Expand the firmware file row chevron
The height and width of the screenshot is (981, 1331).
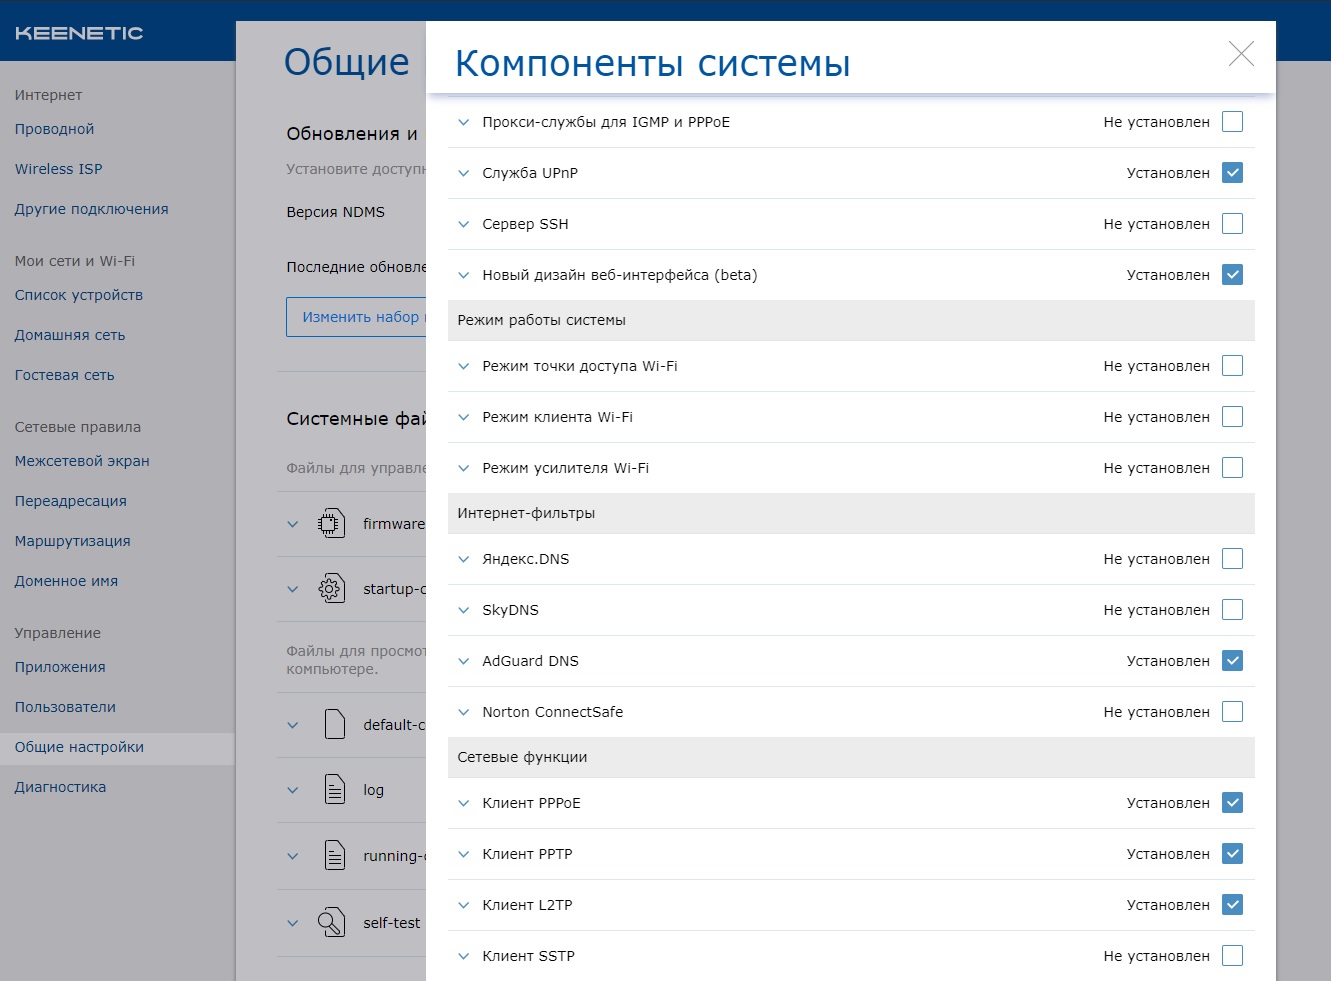292,524
